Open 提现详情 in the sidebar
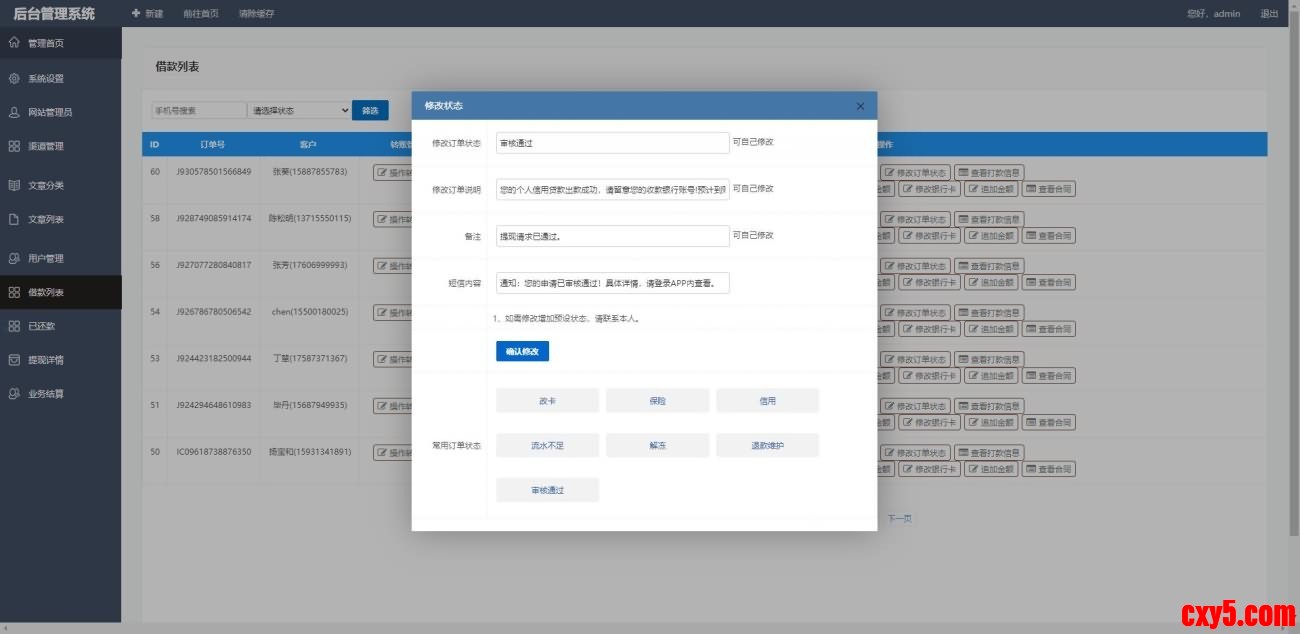The height and width of the screenshot is (634, 1300). pyautogui.click(x=45, y=360)
